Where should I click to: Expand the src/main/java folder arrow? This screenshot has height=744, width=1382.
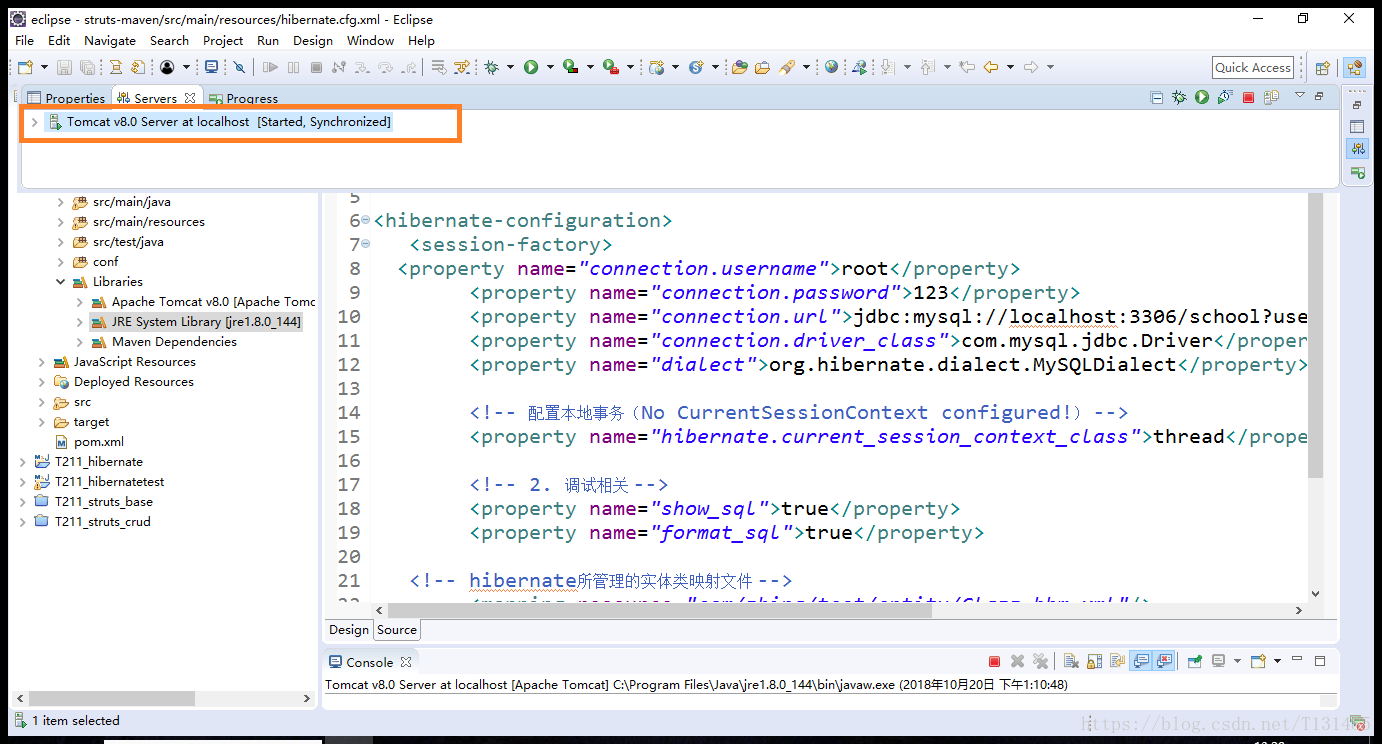pyautogui.click(x=61, y=202)
